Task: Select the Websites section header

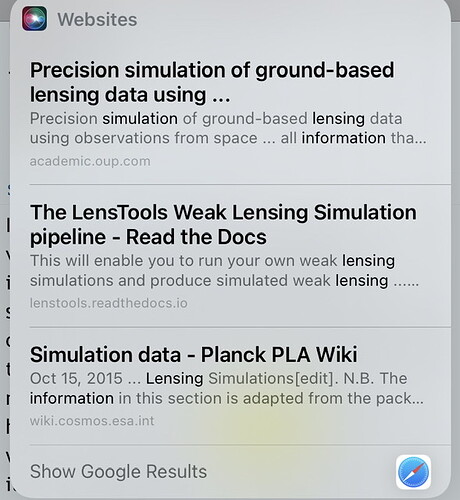Action: point(79,19)
